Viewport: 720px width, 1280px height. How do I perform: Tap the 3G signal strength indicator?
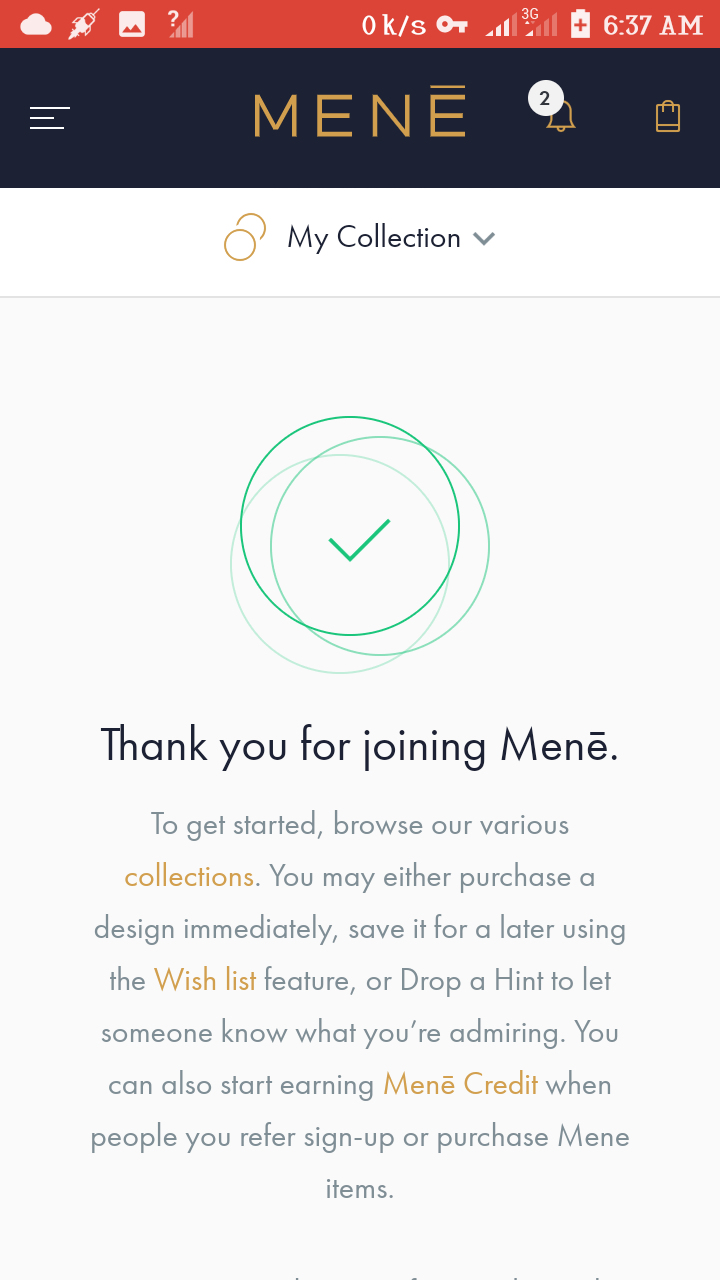[540, 22]
